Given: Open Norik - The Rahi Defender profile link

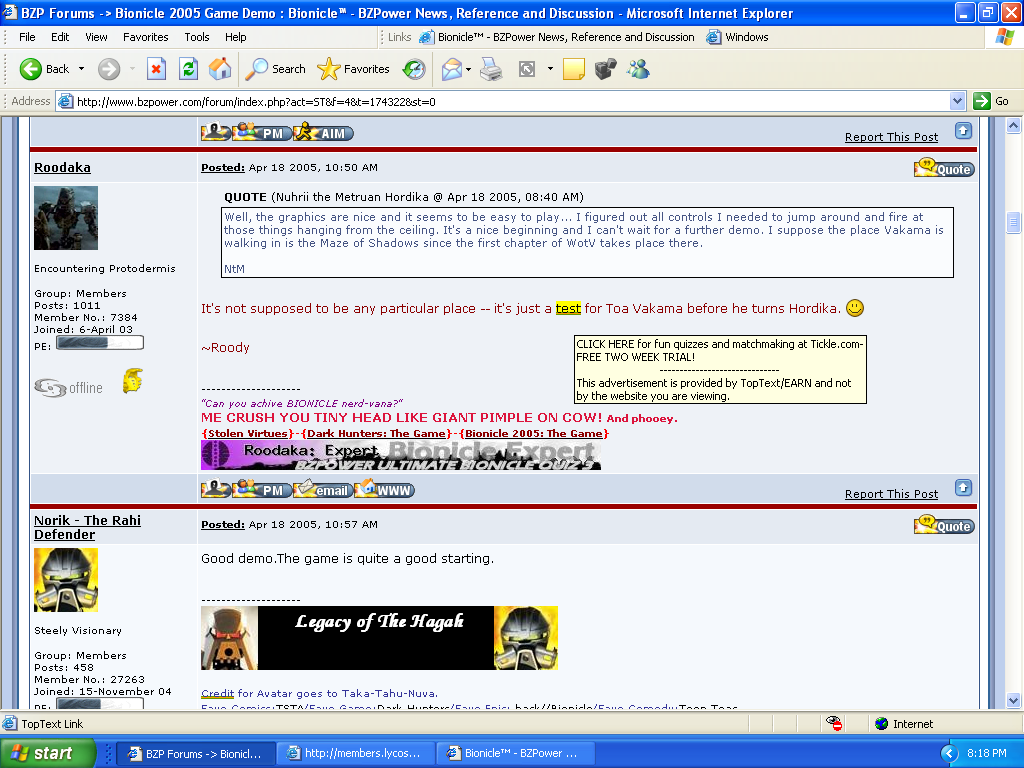Looking at the screenshot, I should click(x=87, y=527).
